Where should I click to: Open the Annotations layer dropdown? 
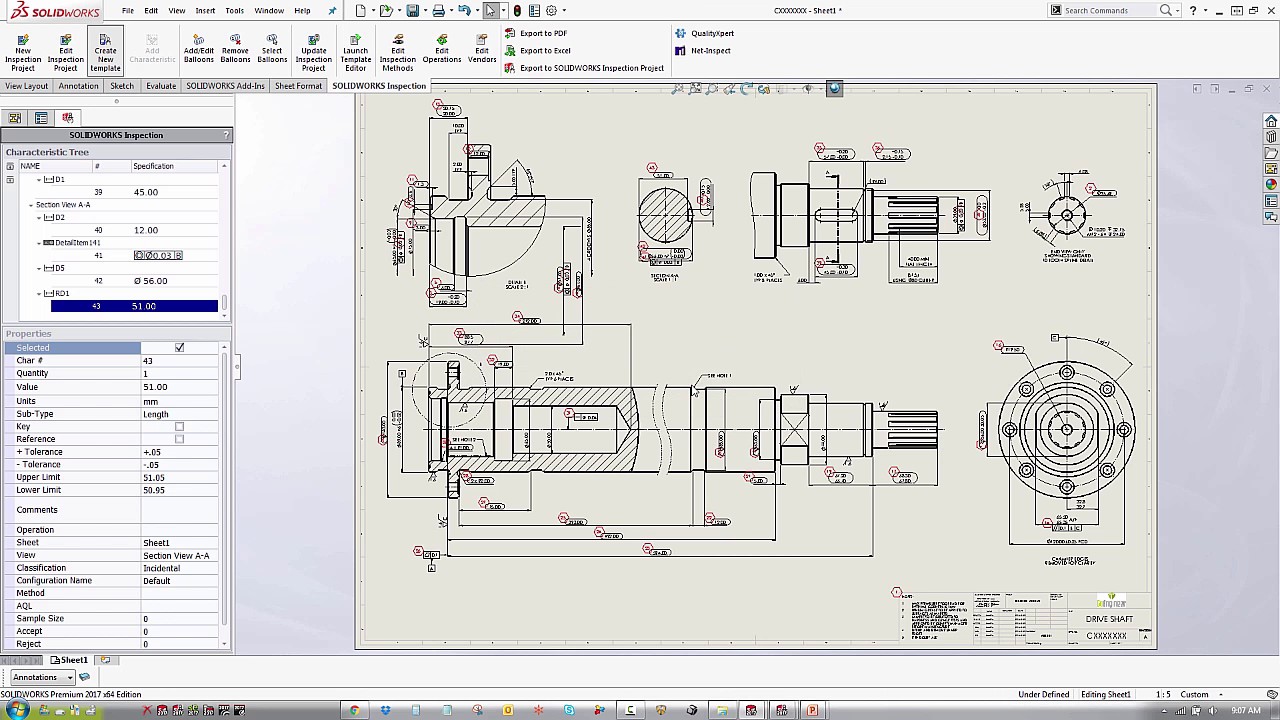[70, 677]
